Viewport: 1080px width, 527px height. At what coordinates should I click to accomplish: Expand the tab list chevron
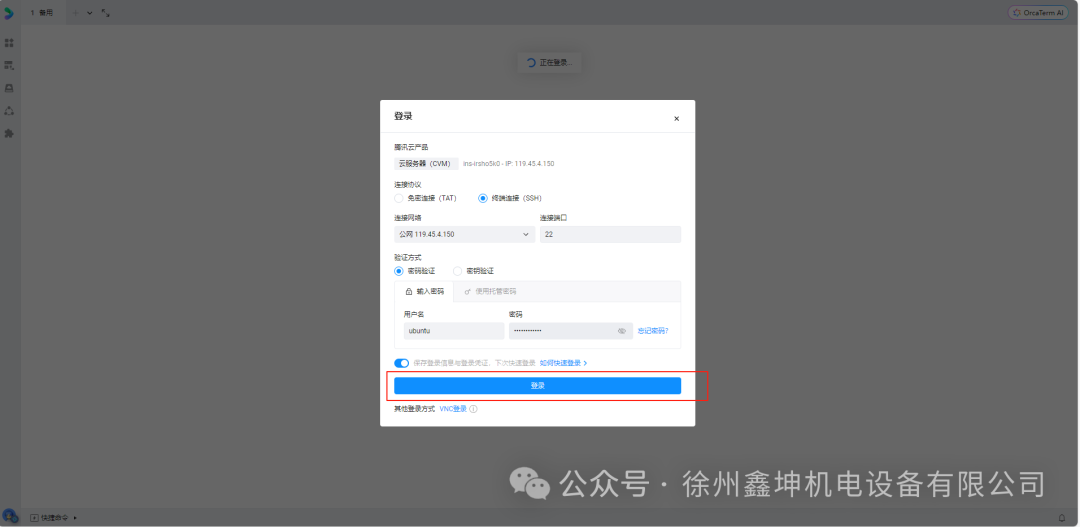[x=90, y=13]
